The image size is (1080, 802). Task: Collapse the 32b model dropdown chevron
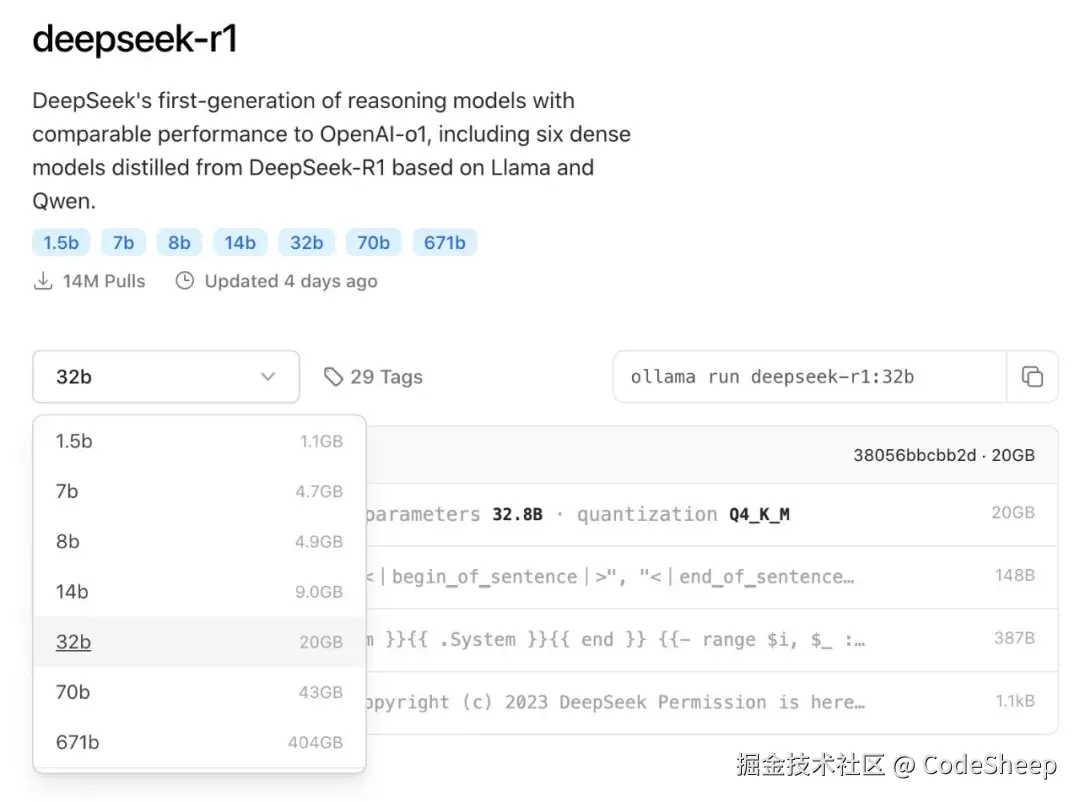pyautogui.click(x=267, y=377)
